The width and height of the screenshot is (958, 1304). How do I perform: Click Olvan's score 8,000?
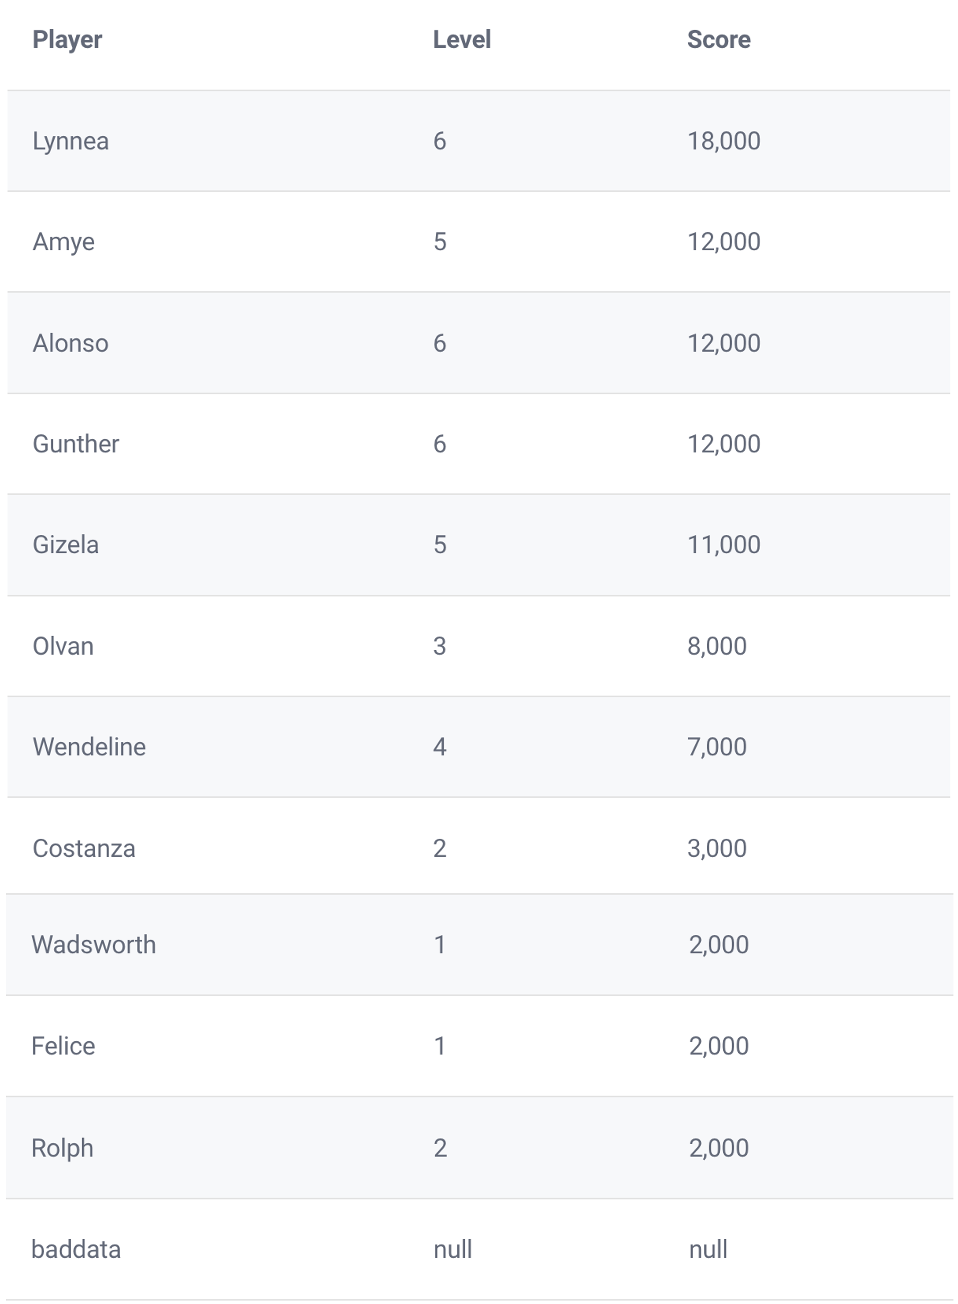pyautogui.click(x=717, y=646)
